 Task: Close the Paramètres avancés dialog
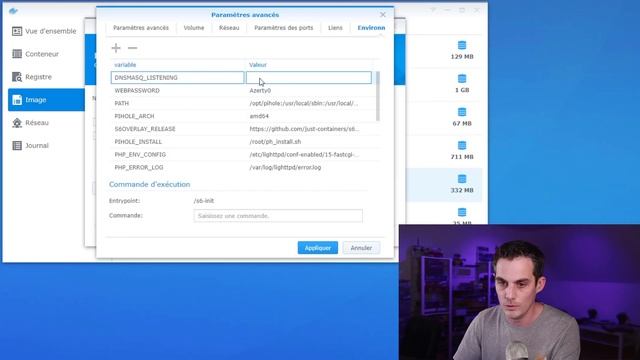coord(382,15)
